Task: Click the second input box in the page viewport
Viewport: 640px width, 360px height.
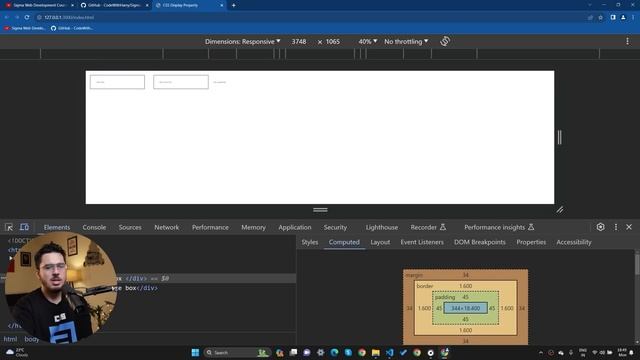Action: (x=181, y=82)
